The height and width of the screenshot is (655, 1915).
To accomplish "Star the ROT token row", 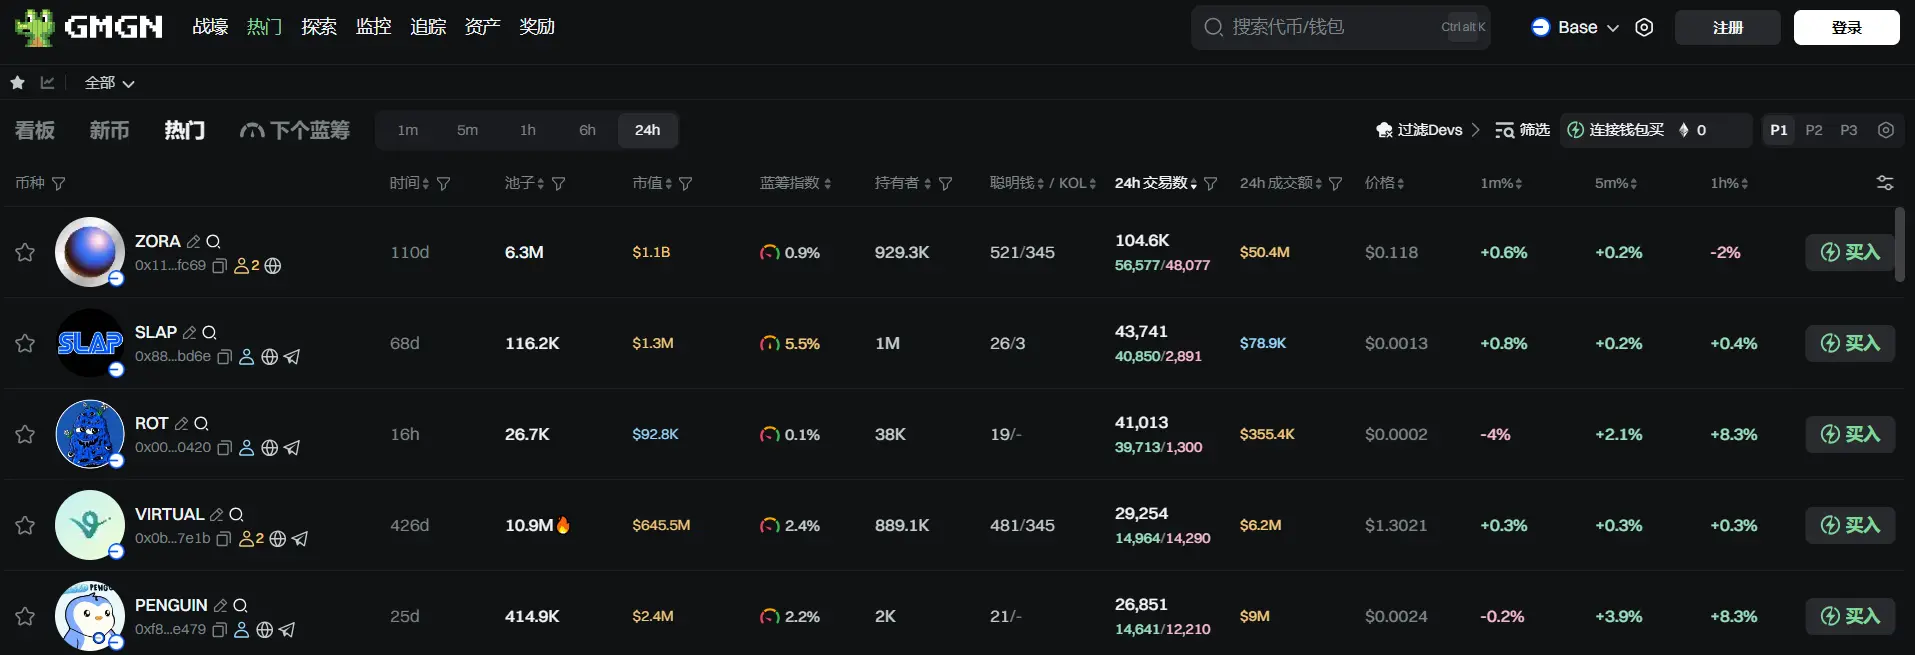I will click(25, 434).
